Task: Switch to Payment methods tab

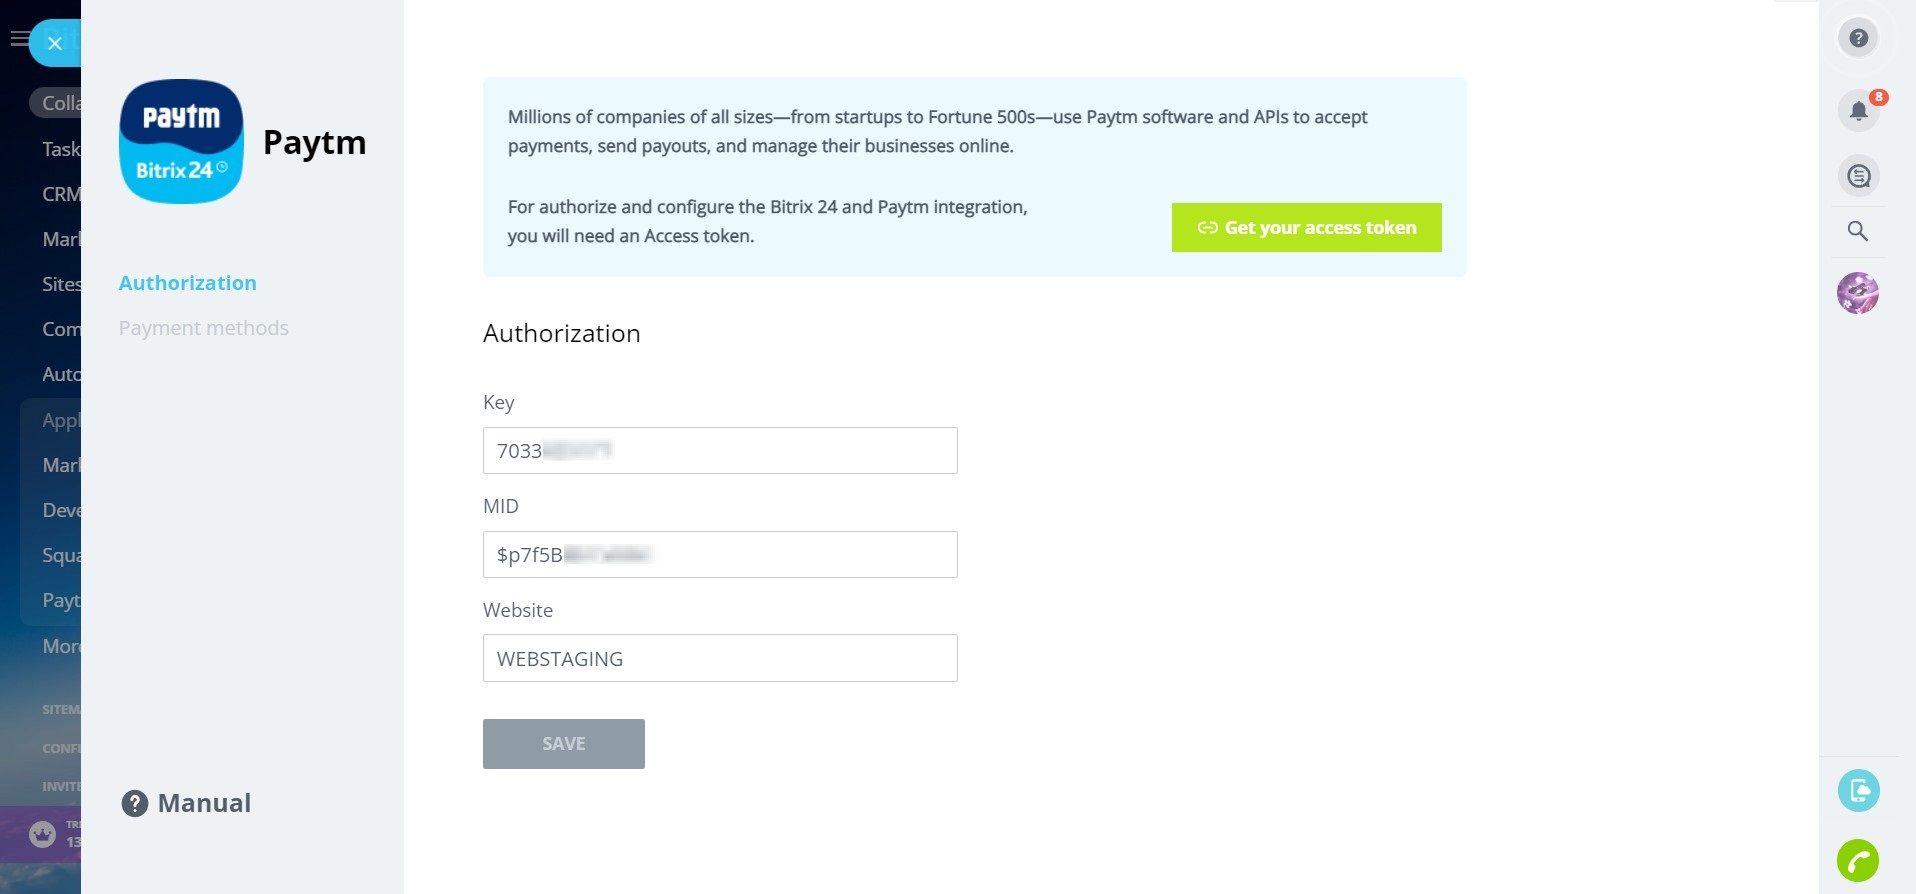Action: click(x=204, y=328)
